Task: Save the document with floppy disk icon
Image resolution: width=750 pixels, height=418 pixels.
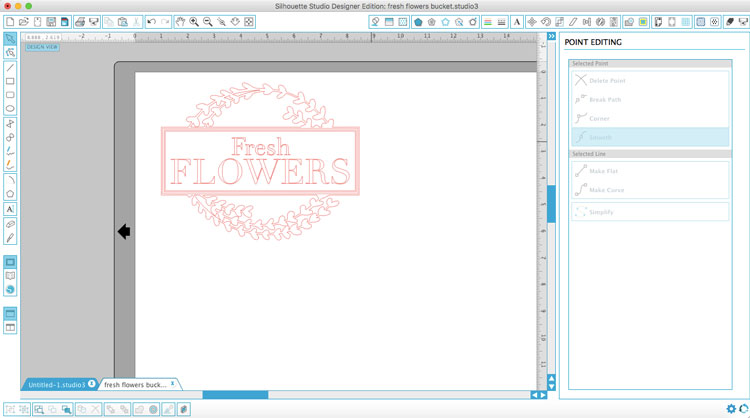Action: tap(51, 22)
